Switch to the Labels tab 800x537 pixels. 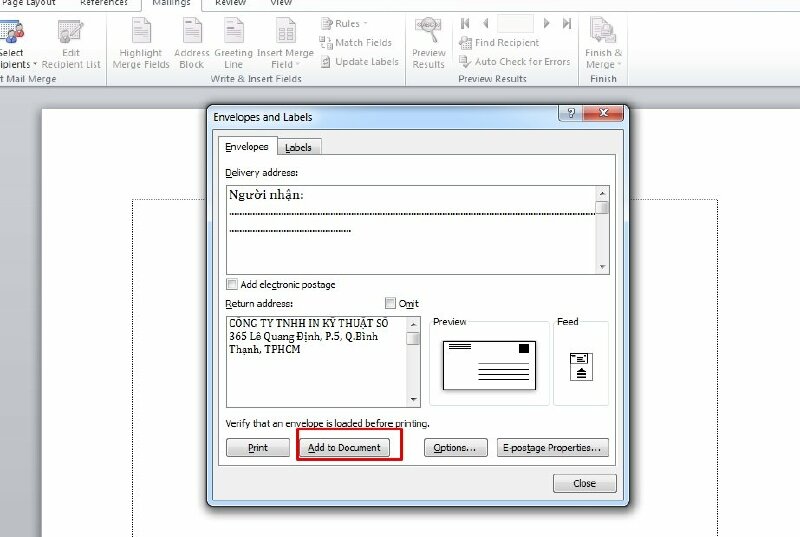[x=299, y=147]
